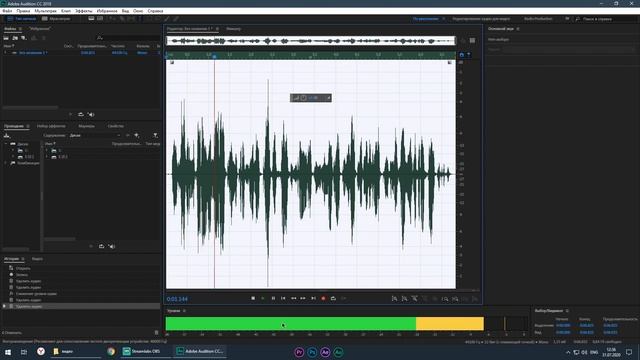Open the Содержимое Диски dropdown
This screenshot has height=360, width=640.
point(96,136)
